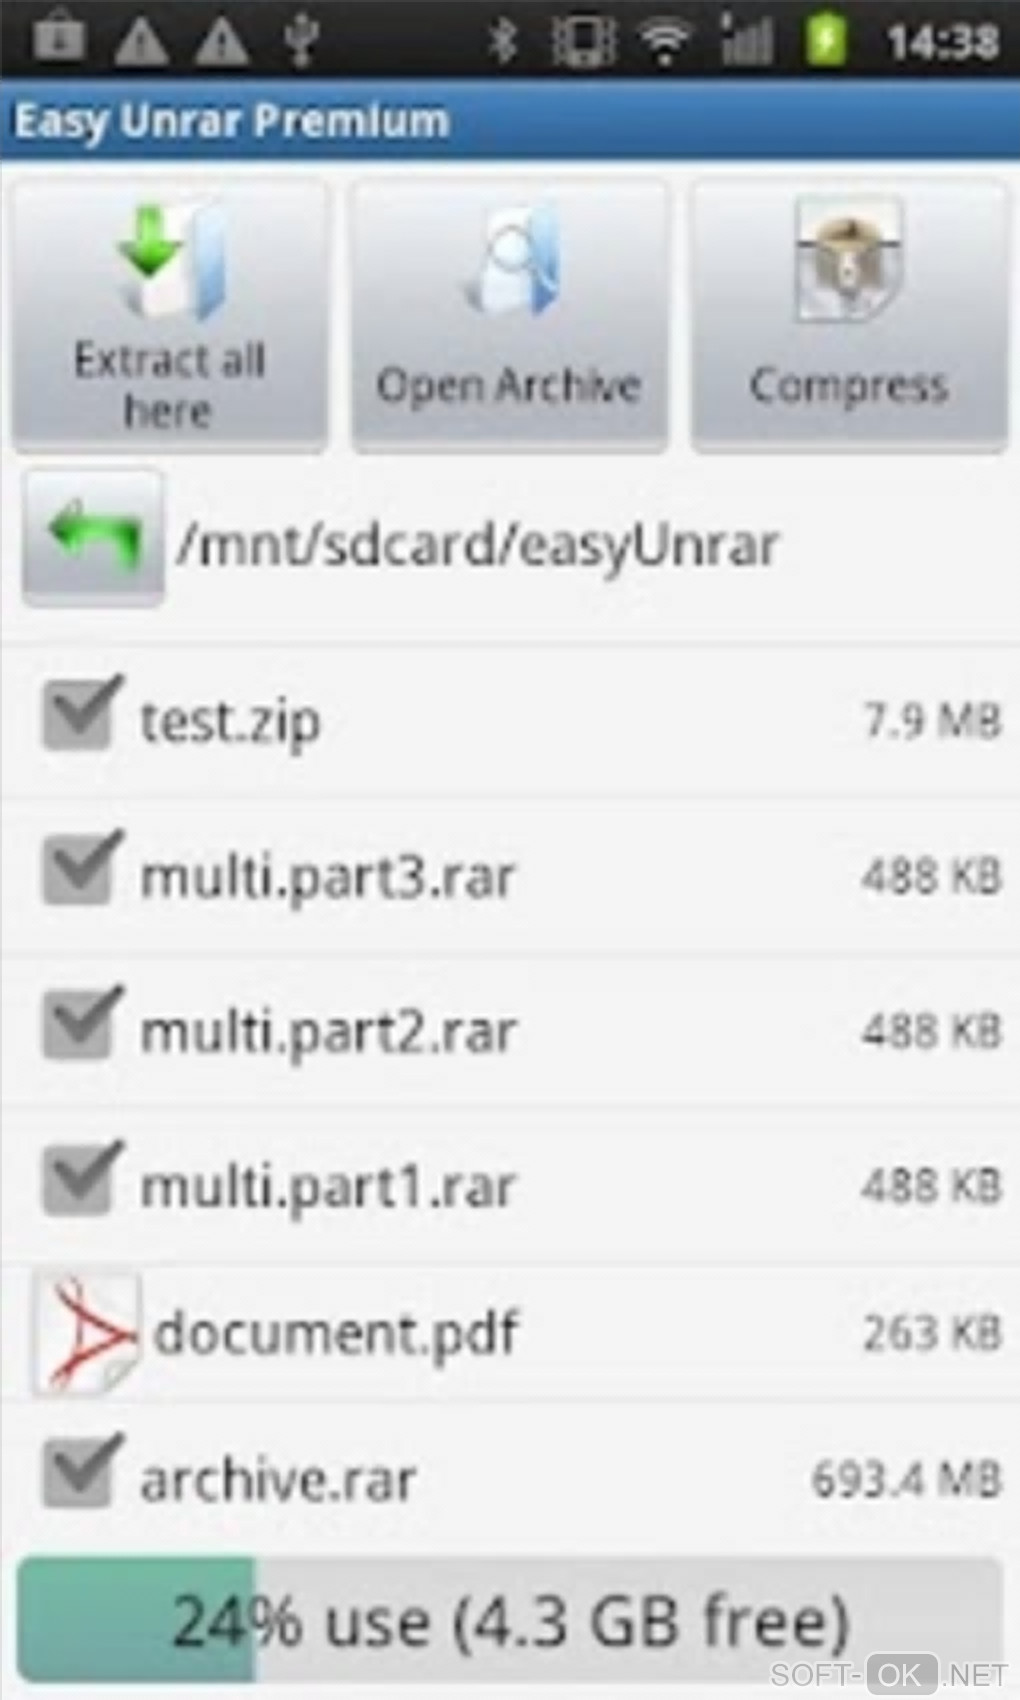
Task: Select the /mnt/sdcard/easyUnrar path text
Action: [476, 546]
